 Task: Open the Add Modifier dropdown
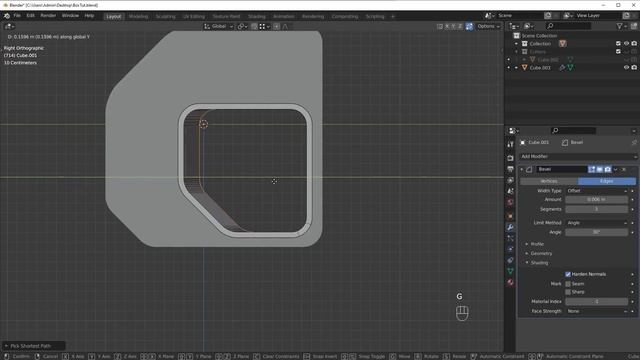578,157
